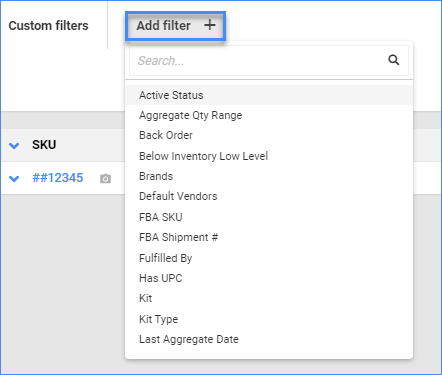Open the Add filter dropdown
Screen dimensions: 442x375
176,26
